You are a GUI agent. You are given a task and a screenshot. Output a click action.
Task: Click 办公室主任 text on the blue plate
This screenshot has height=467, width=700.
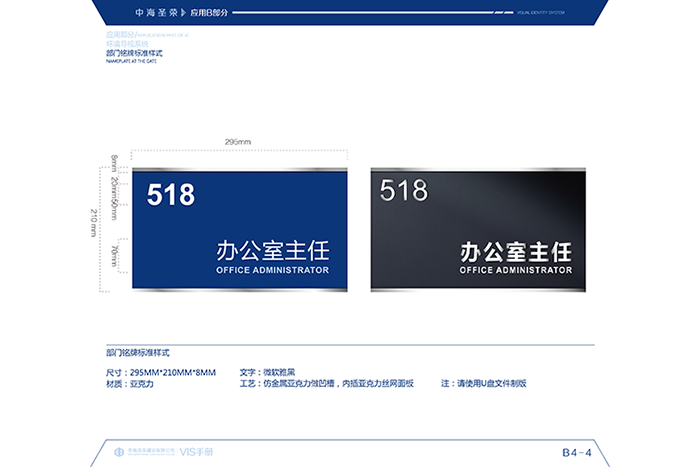click(272, 250)
